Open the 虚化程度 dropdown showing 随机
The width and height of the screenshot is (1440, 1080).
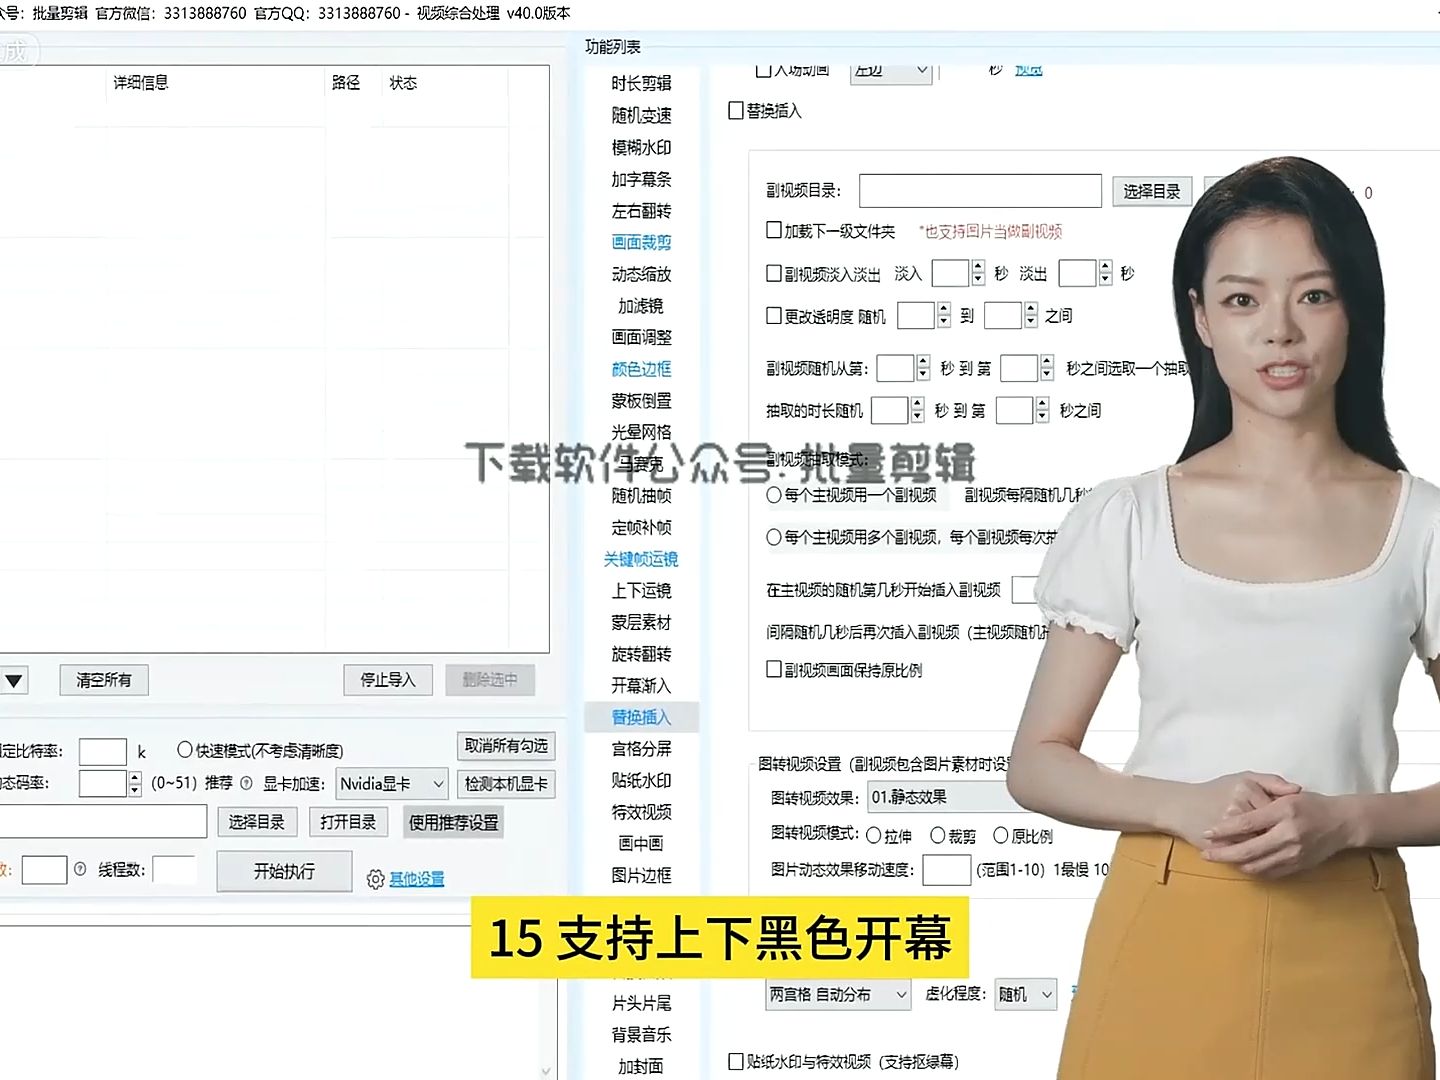(1022, 994)
